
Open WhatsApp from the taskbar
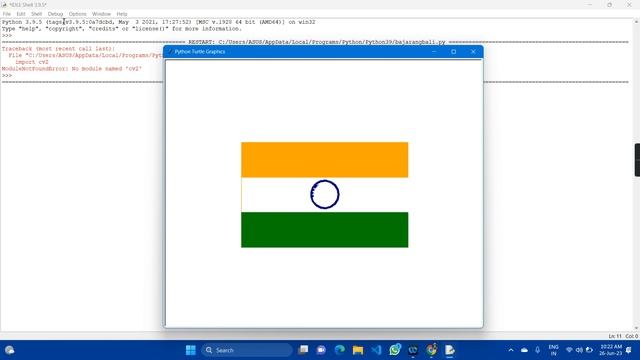pyautogui.click(x=395, y=350)
